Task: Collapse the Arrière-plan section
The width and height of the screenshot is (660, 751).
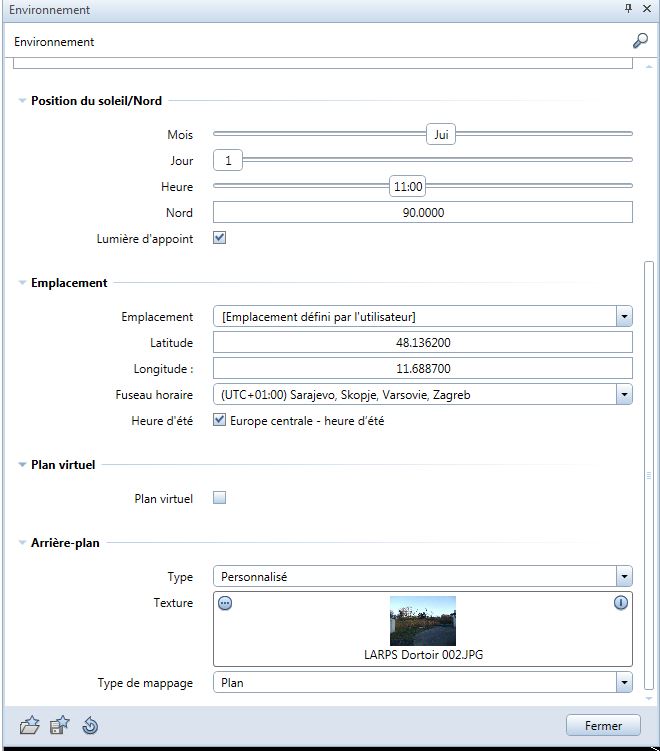Action: [x=22, y=543]
